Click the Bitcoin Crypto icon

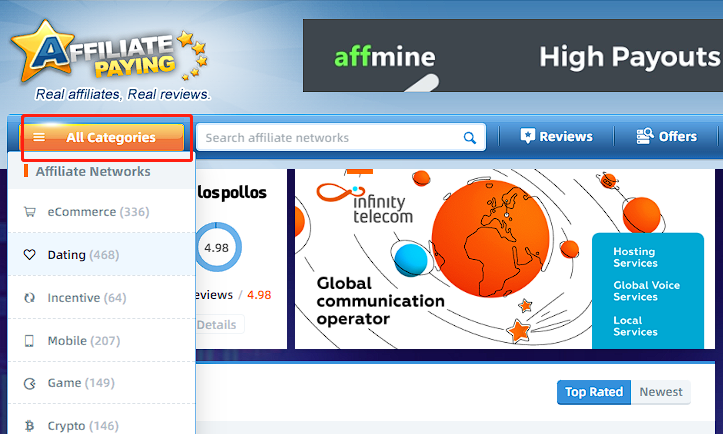click(x=30, y=426)
